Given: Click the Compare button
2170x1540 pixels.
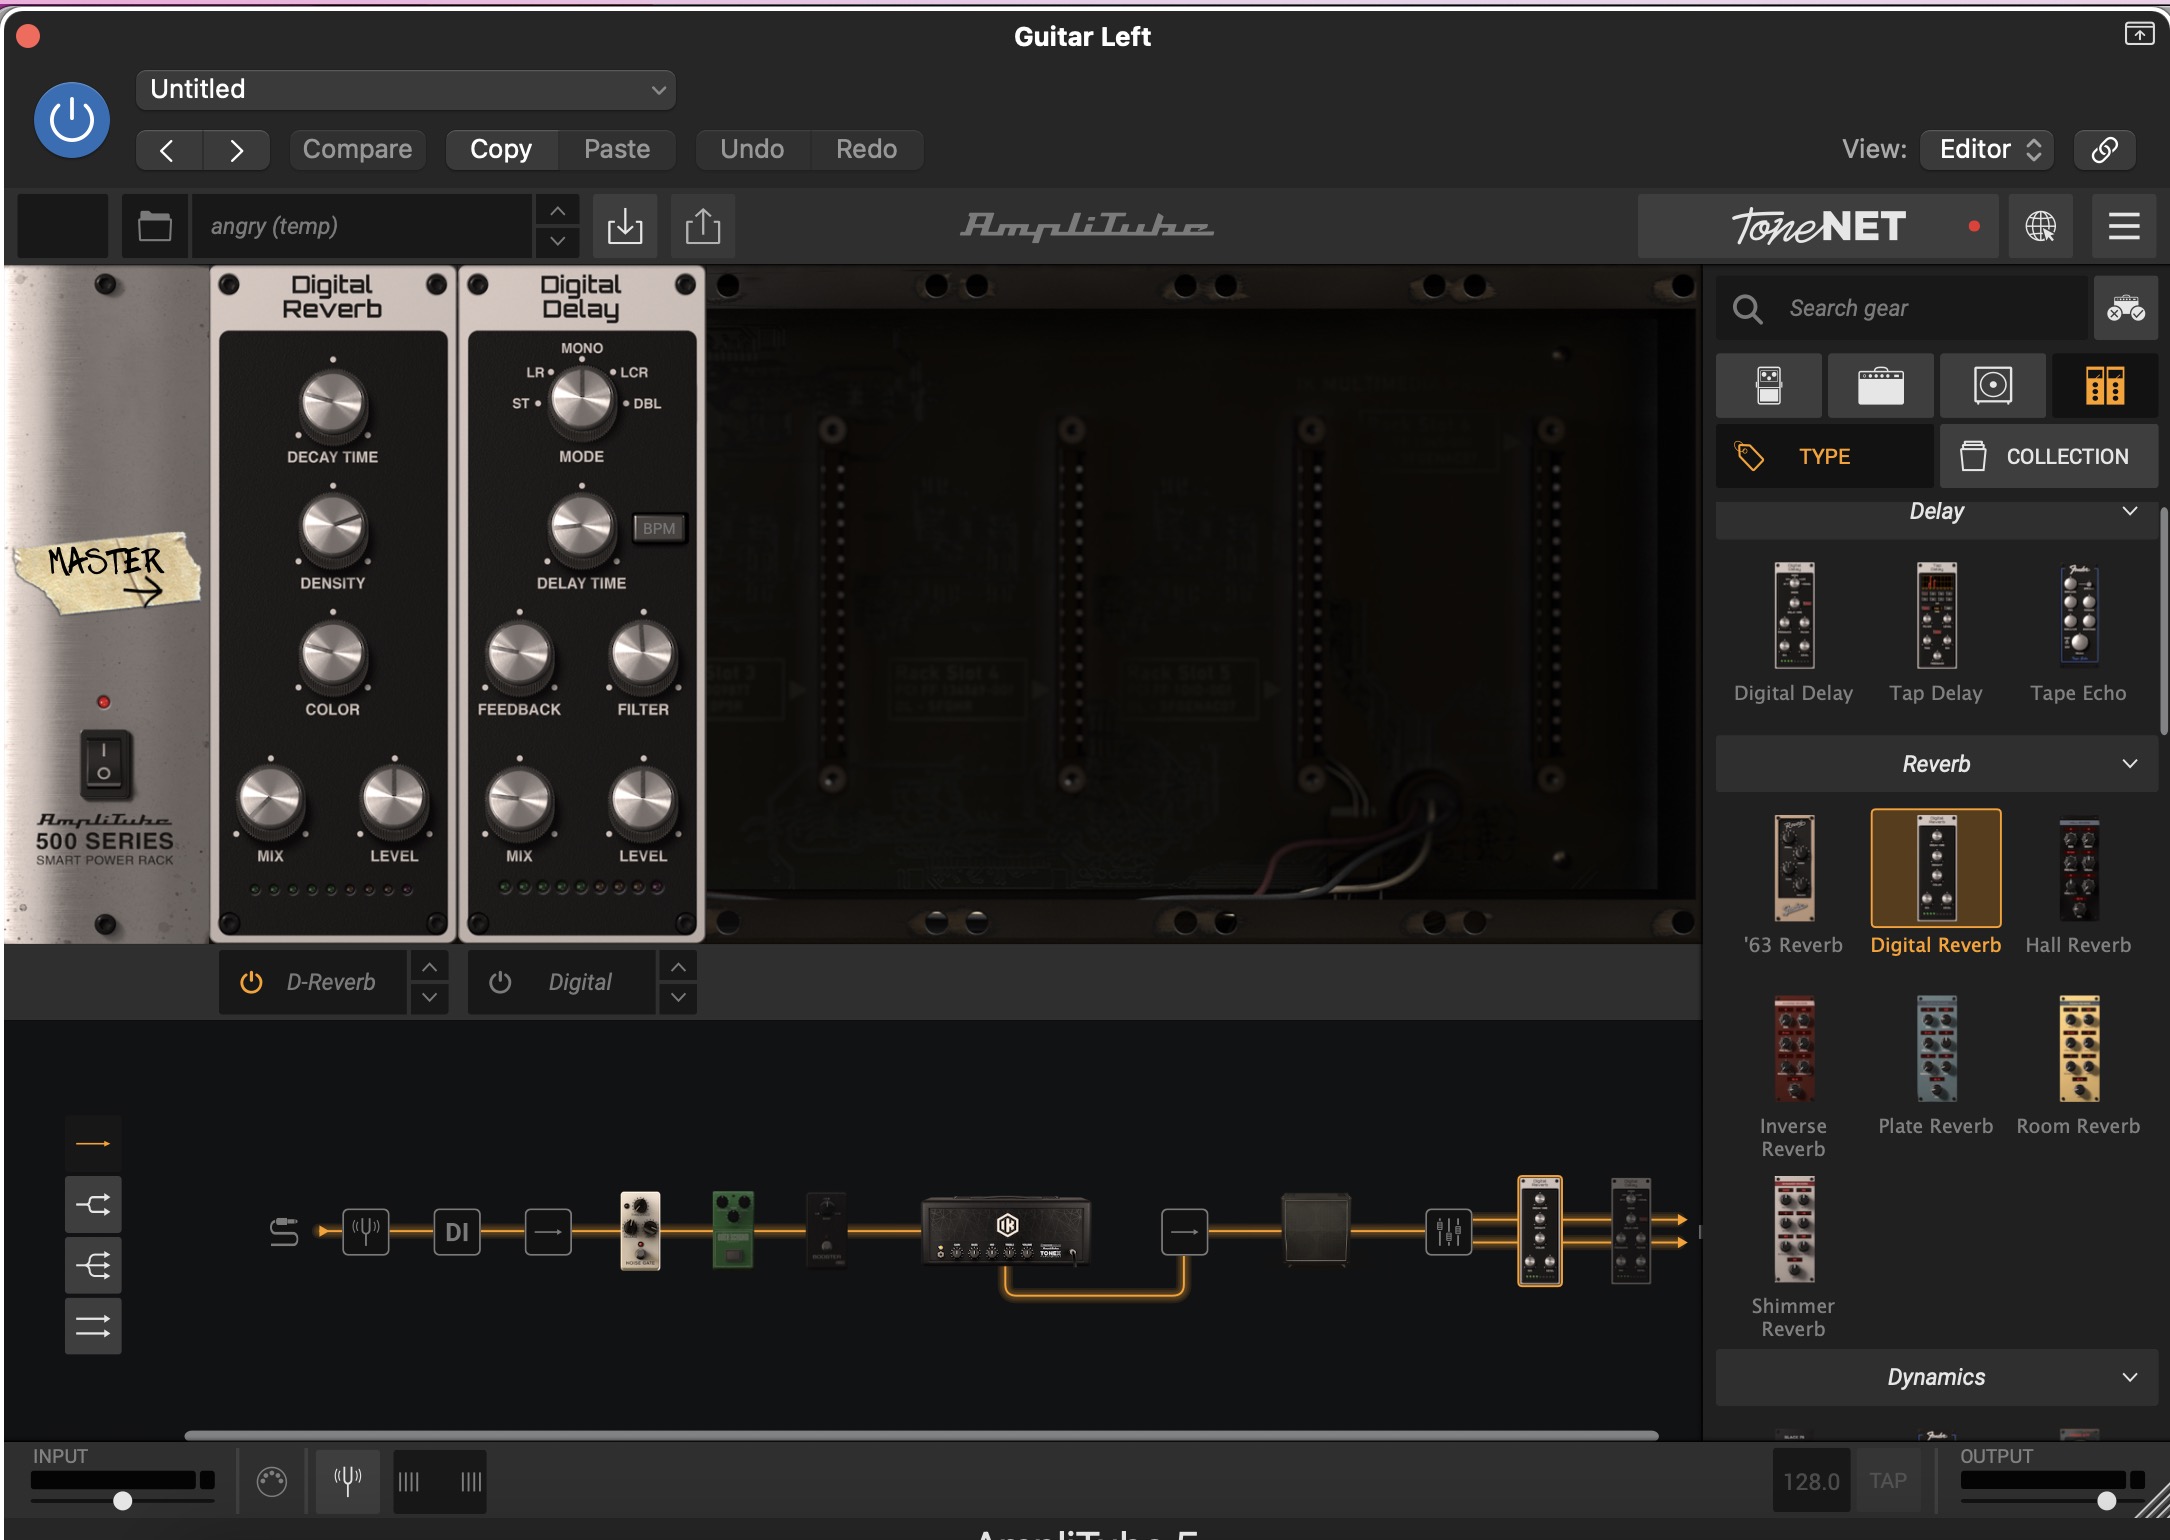Looking at the screenshot, I should (x=357, y=149).
